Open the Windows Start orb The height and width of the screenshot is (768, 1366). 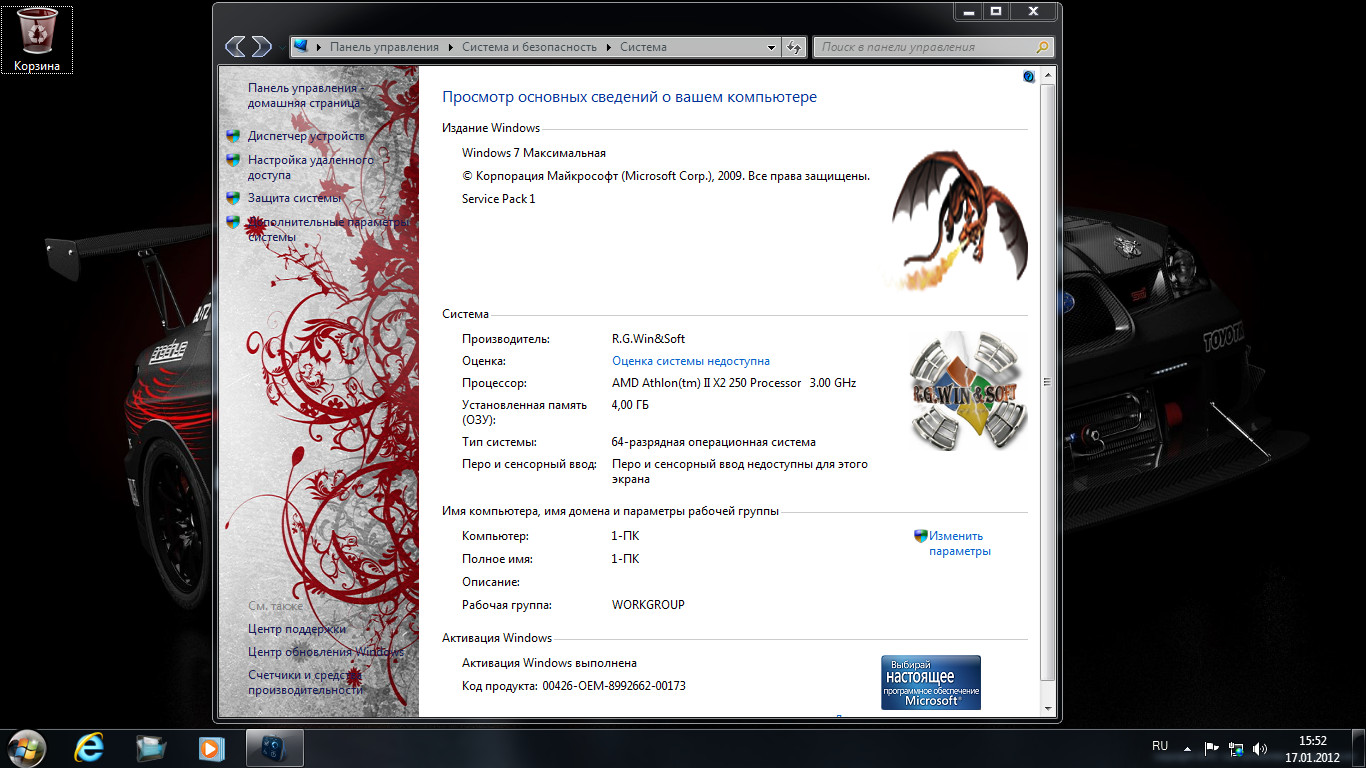[x=27, y=747]
